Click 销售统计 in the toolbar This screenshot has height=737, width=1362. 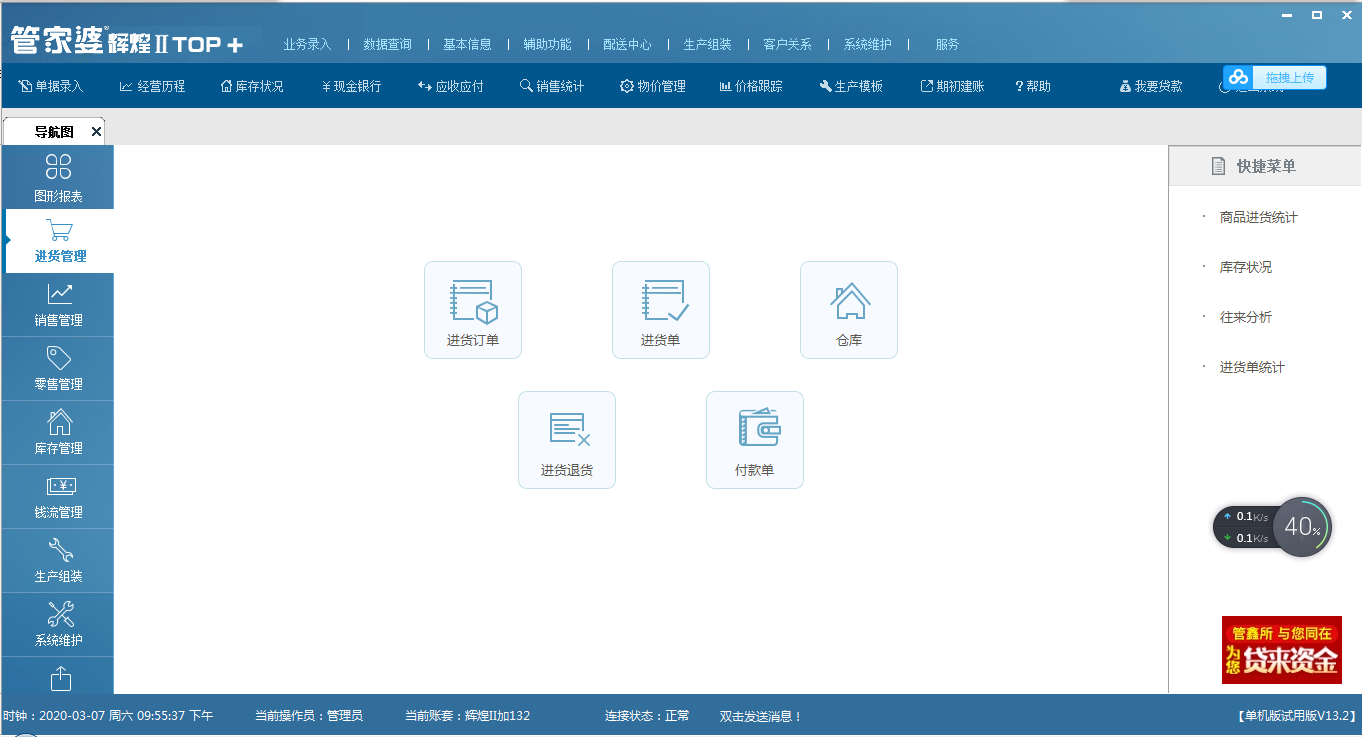click(x=552, y=87)
